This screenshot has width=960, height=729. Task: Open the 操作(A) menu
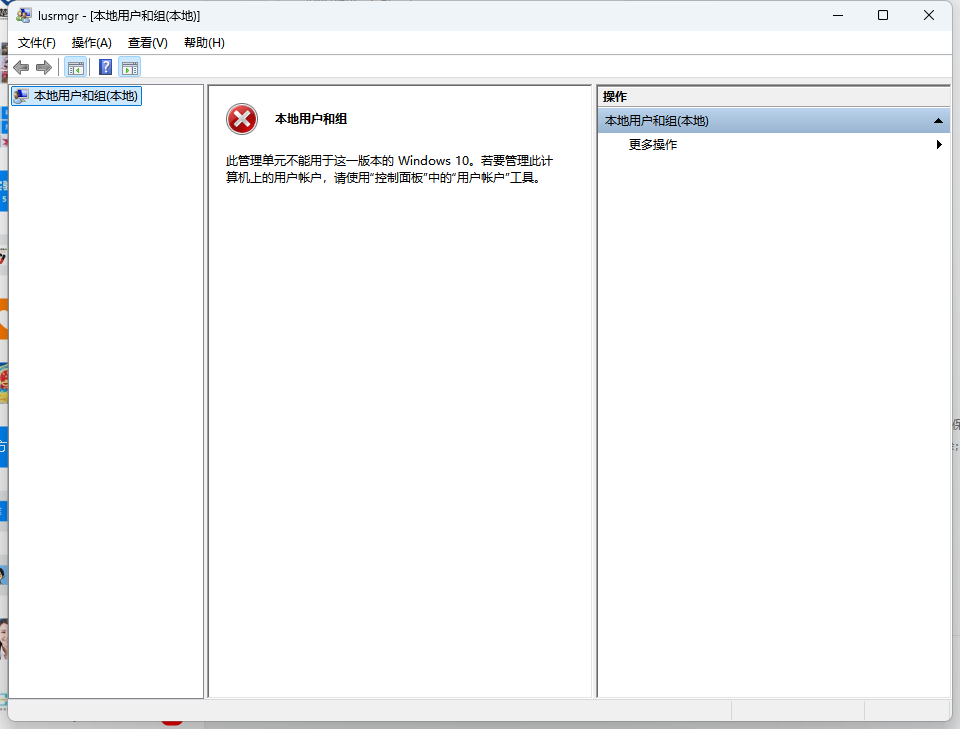pyautogui.click(x=92, y=43)
